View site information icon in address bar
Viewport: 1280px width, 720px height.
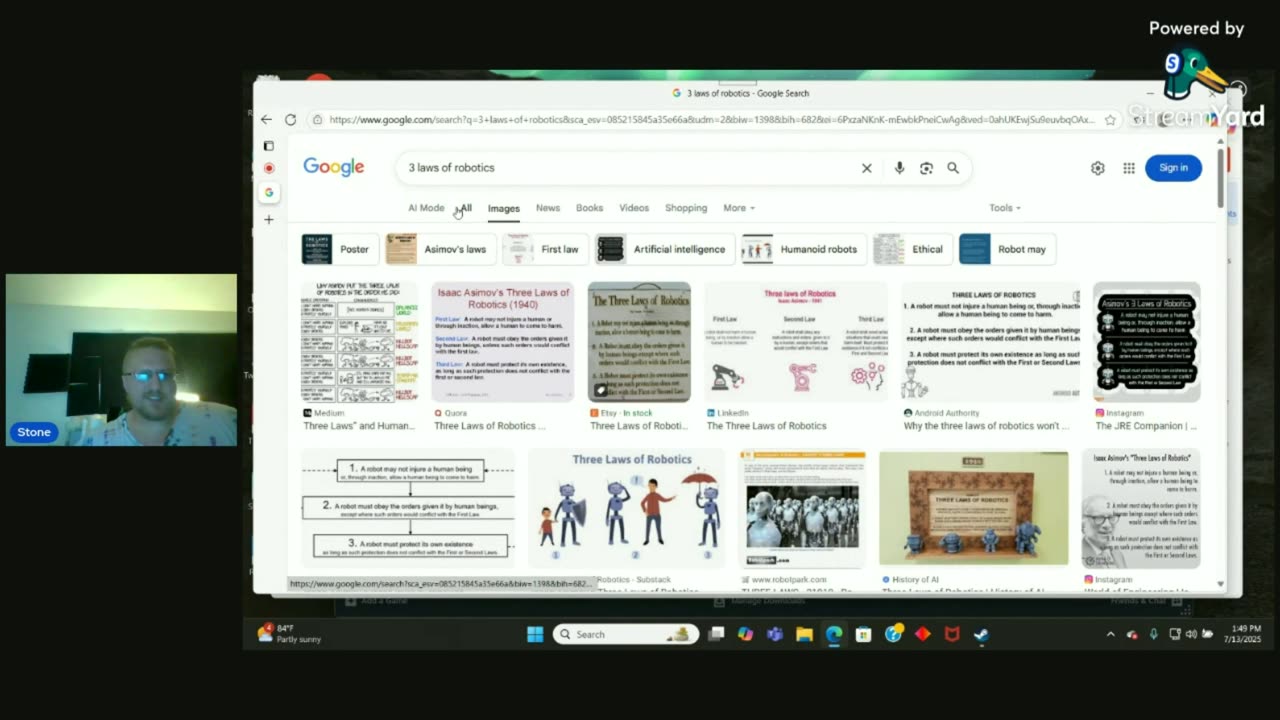point(317,119)
